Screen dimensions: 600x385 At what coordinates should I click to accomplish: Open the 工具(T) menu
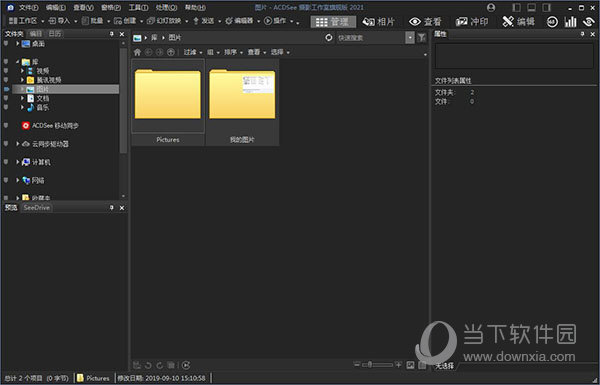pos(139,7)
